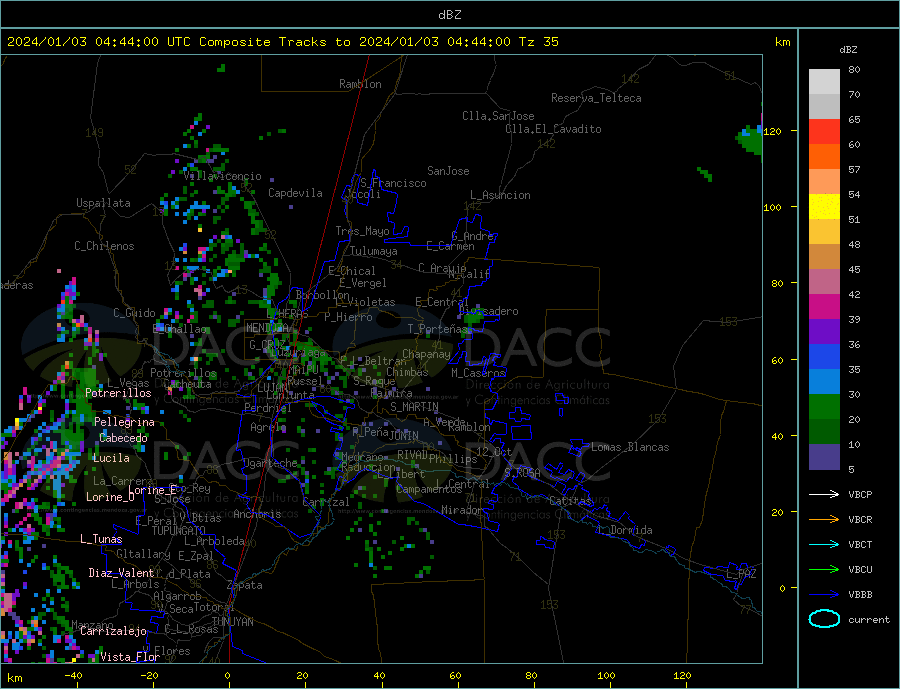
Task: Pick the red swatch between 65 and 60
Action: [824, 131]
